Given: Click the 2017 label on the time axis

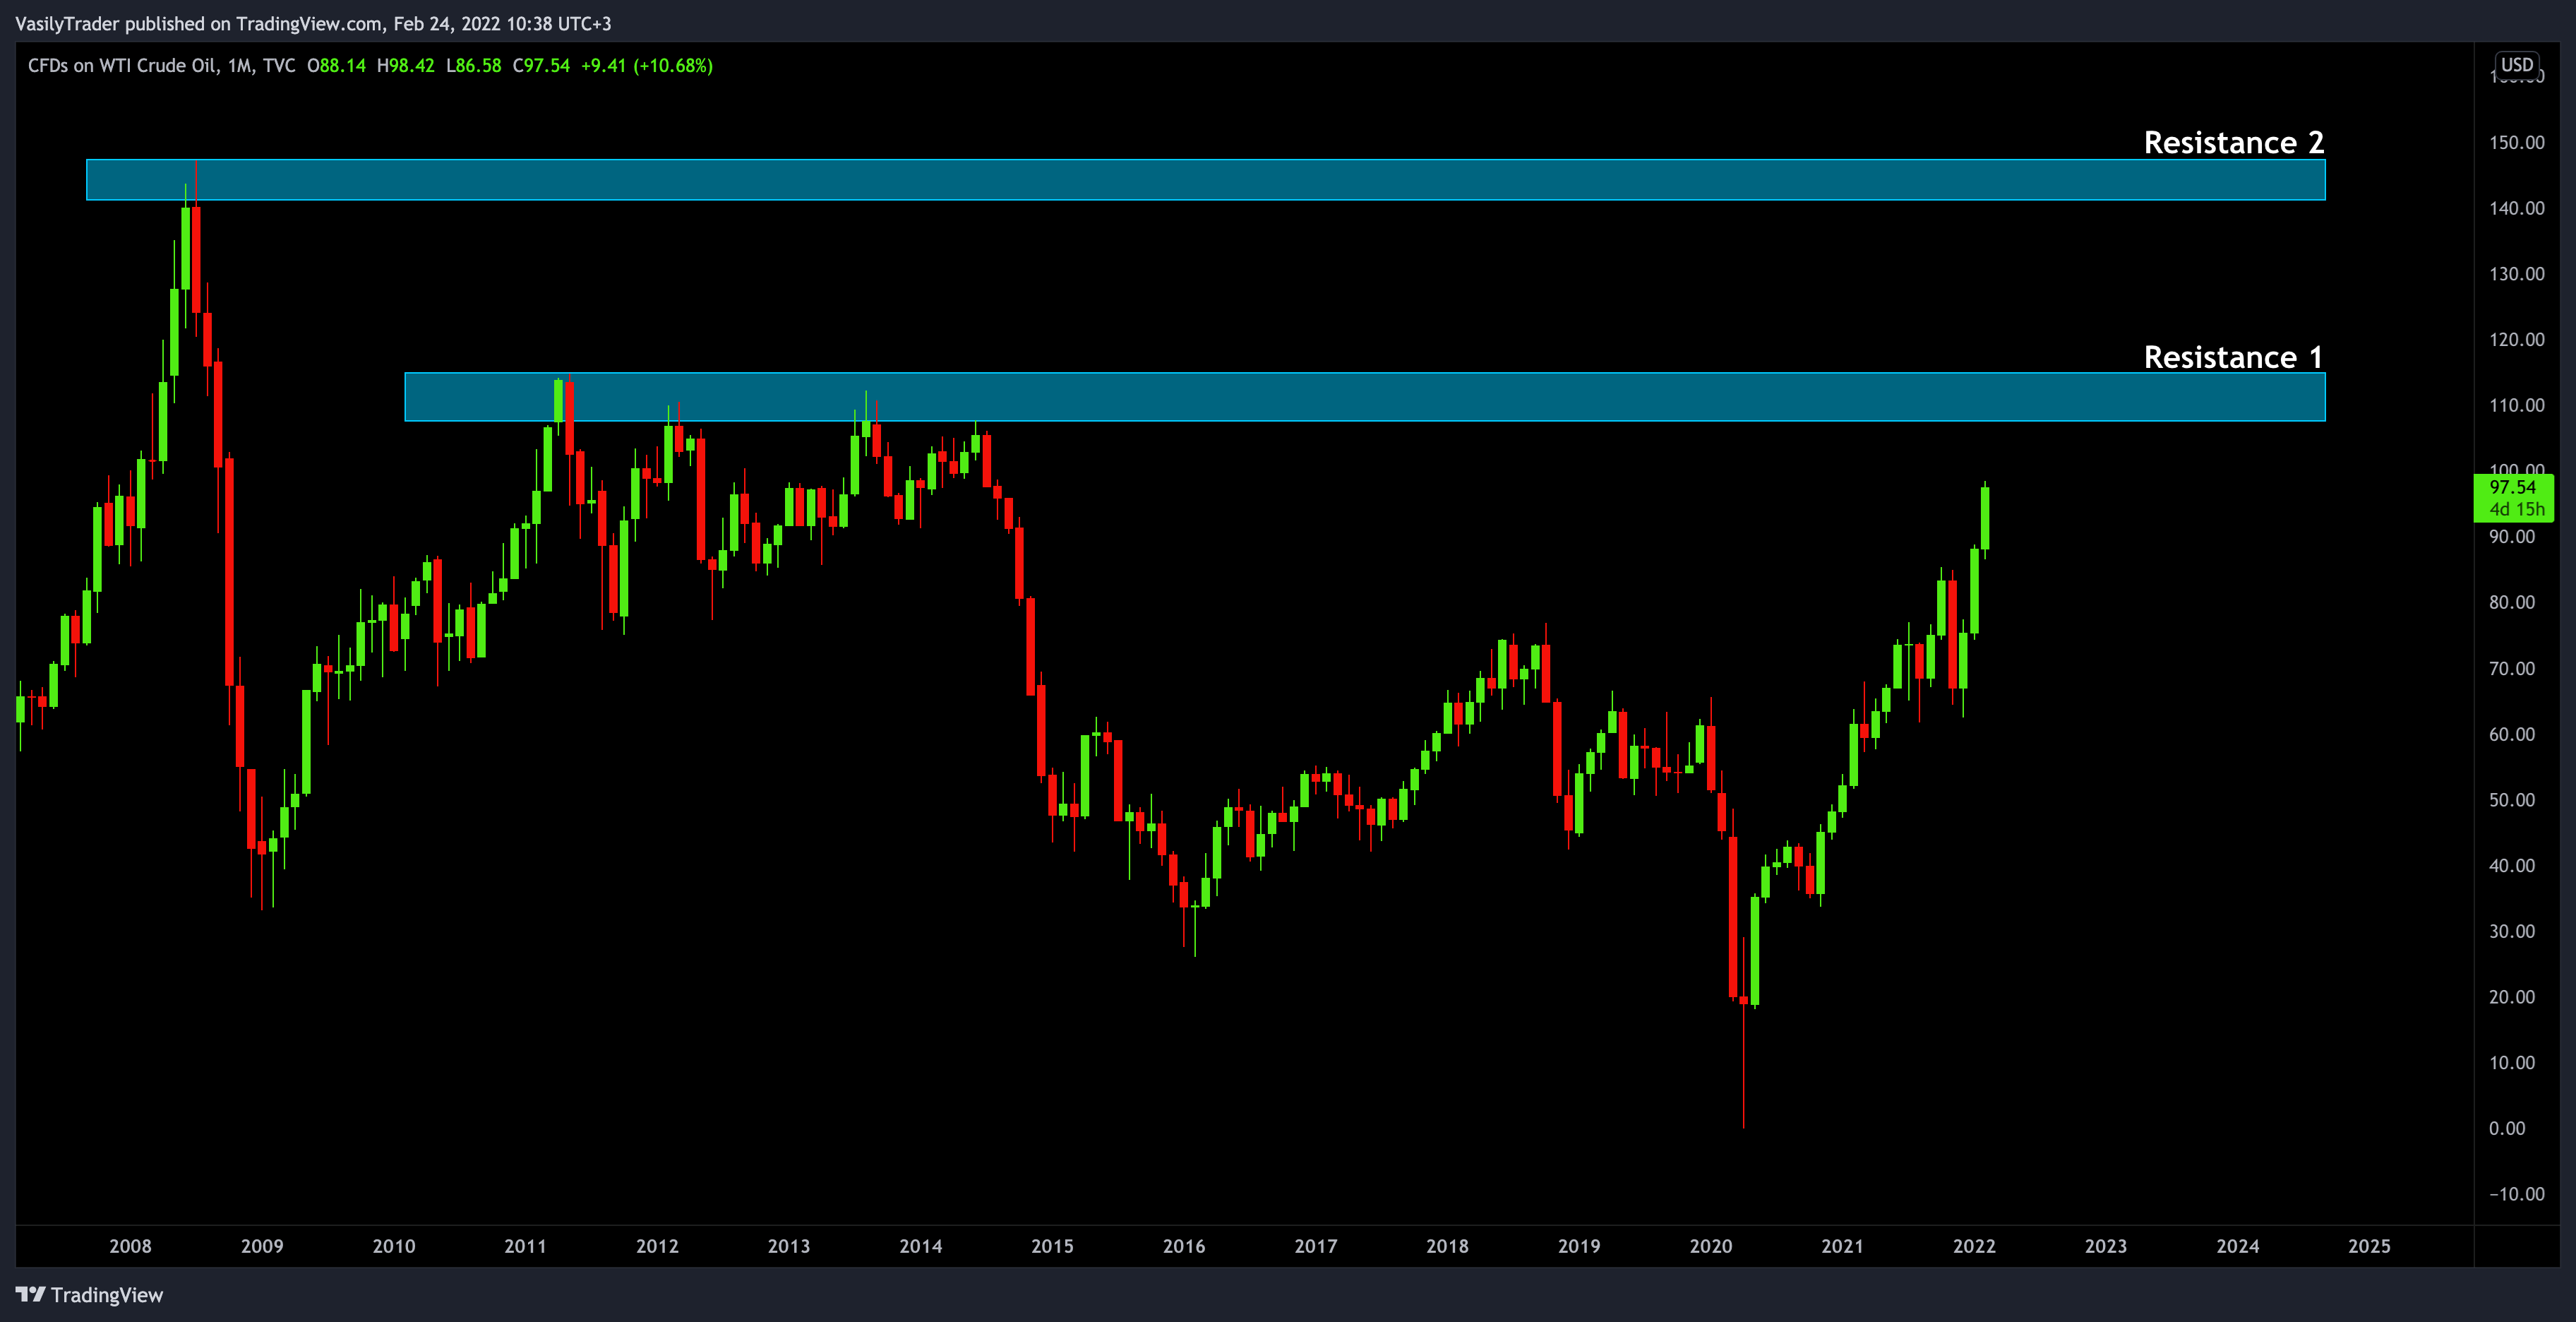Looking at the screenshot, I should coord(1316,1246).
